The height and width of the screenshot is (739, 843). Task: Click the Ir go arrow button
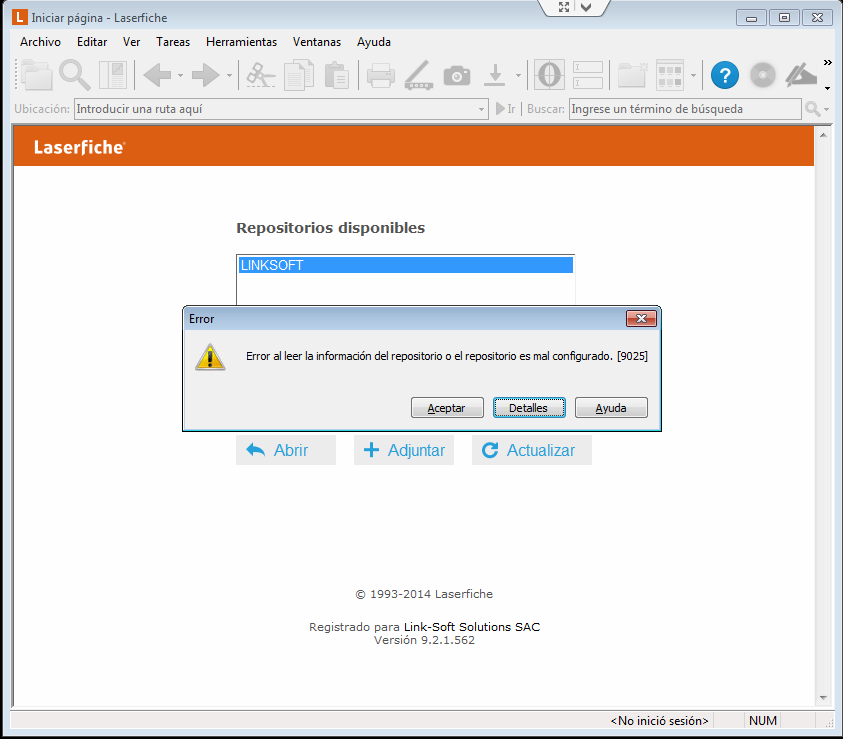tap(505, 109)
